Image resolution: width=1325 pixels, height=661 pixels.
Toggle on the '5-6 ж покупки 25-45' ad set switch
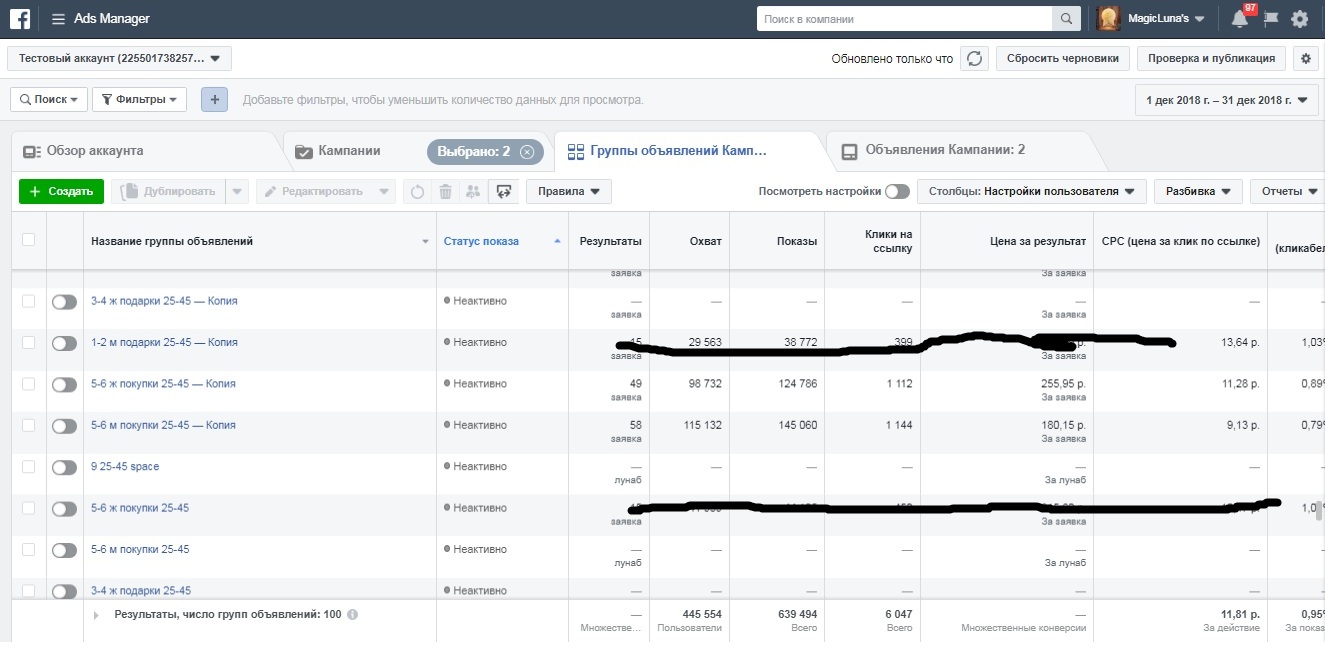pos(64,509)
